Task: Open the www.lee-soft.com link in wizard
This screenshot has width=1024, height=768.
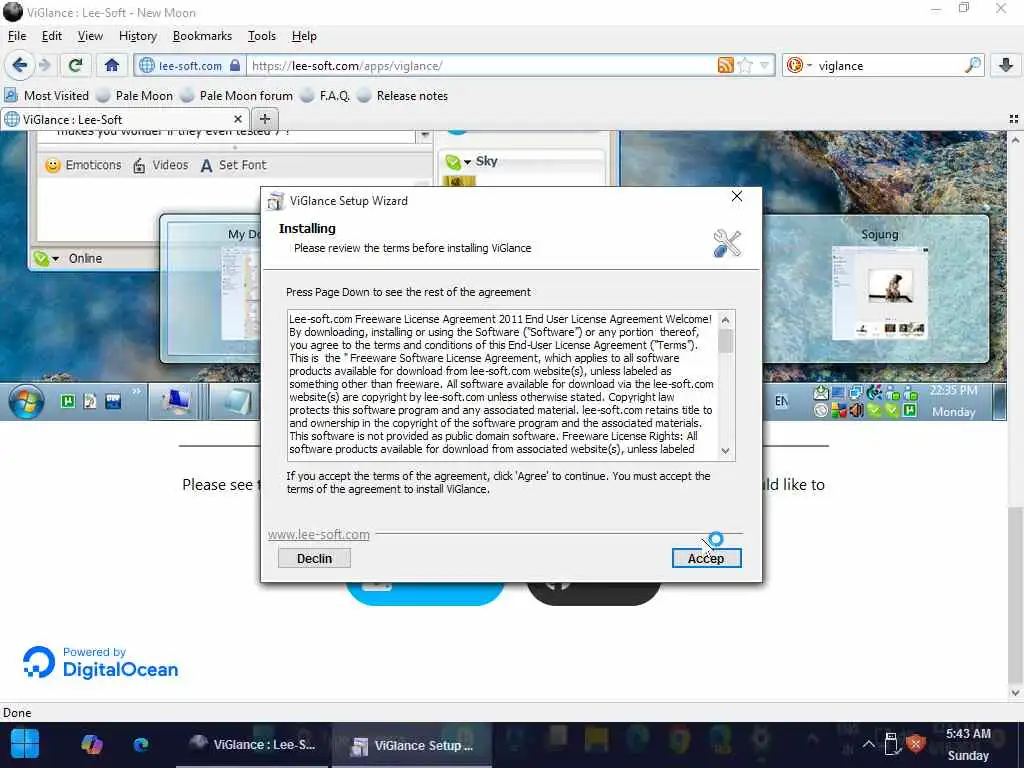Action: pyautogui.click(x=319, y=534)
